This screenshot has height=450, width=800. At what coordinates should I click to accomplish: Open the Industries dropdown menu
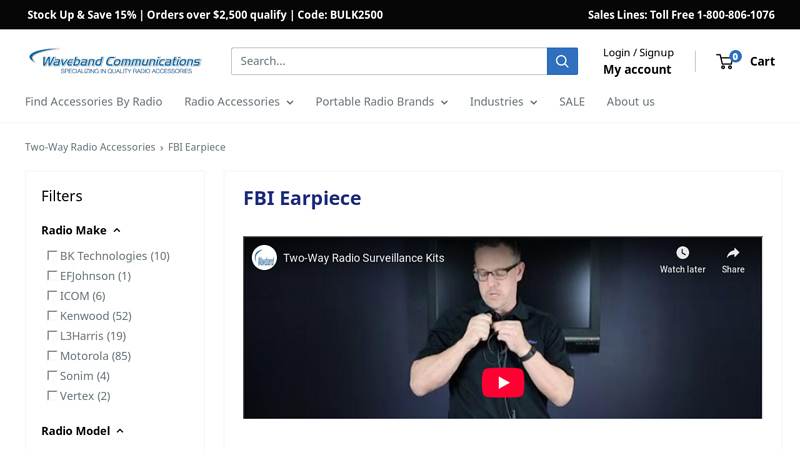click(503, 102)
